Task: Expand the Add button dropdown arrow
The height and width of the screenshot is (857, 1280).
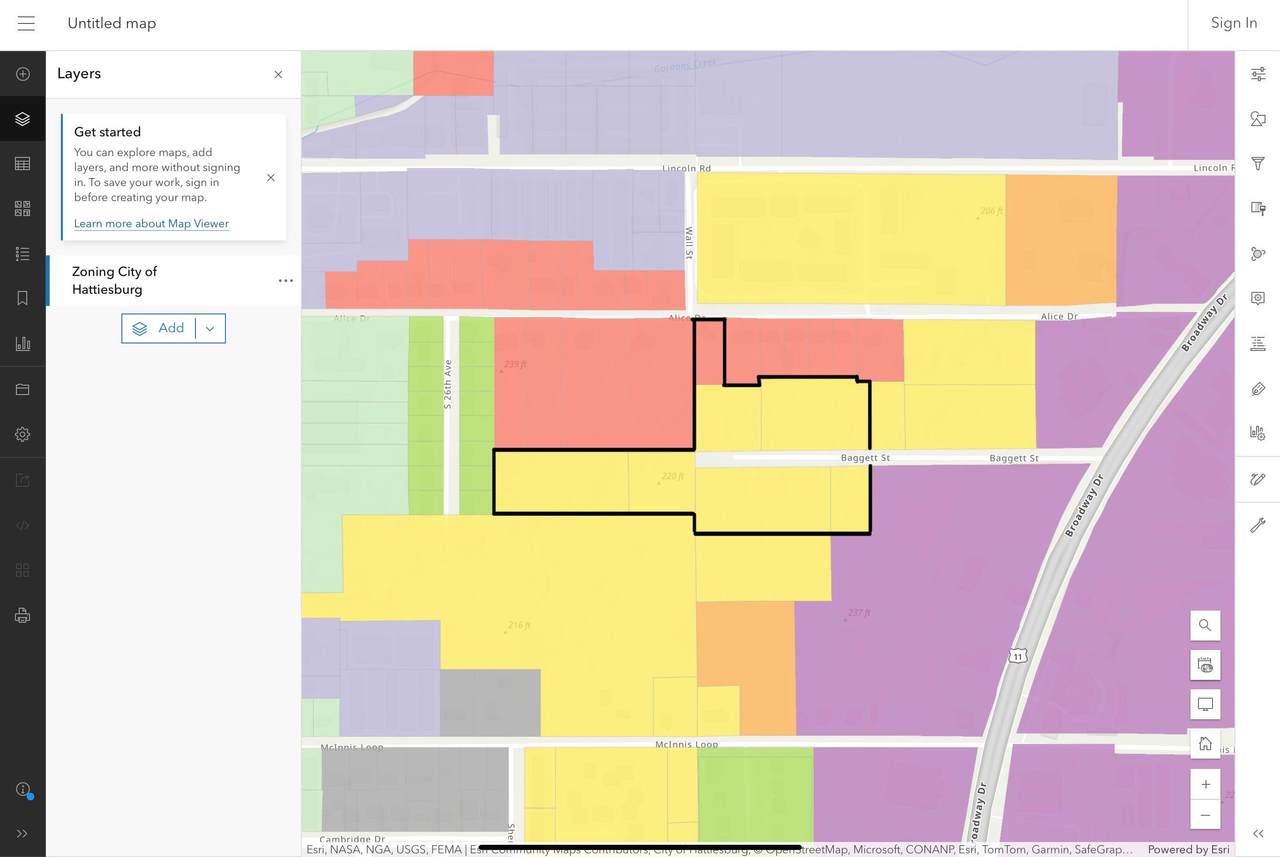Action: [x=210, y=329]
